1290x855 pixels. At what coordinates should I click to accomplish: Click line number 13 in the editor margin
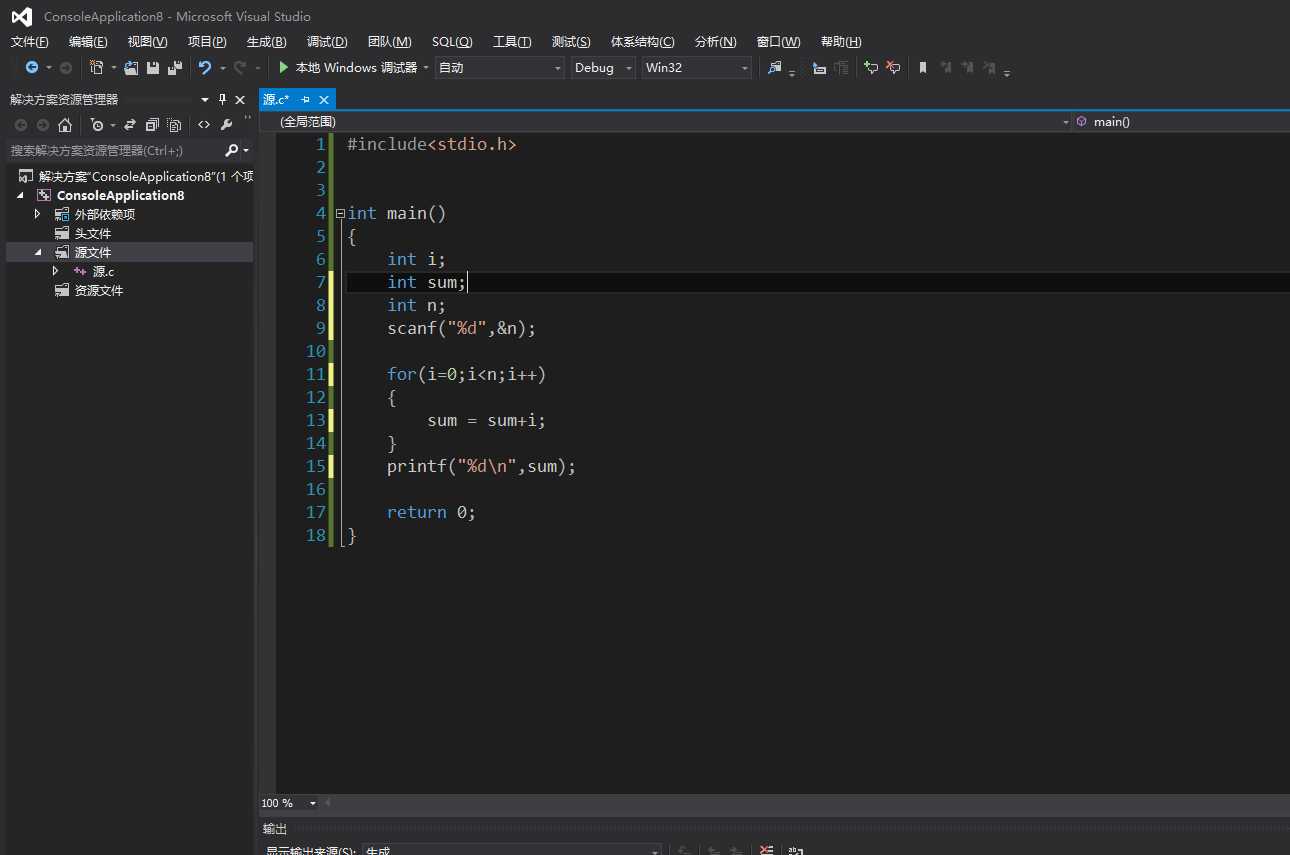tap(316, 420)
